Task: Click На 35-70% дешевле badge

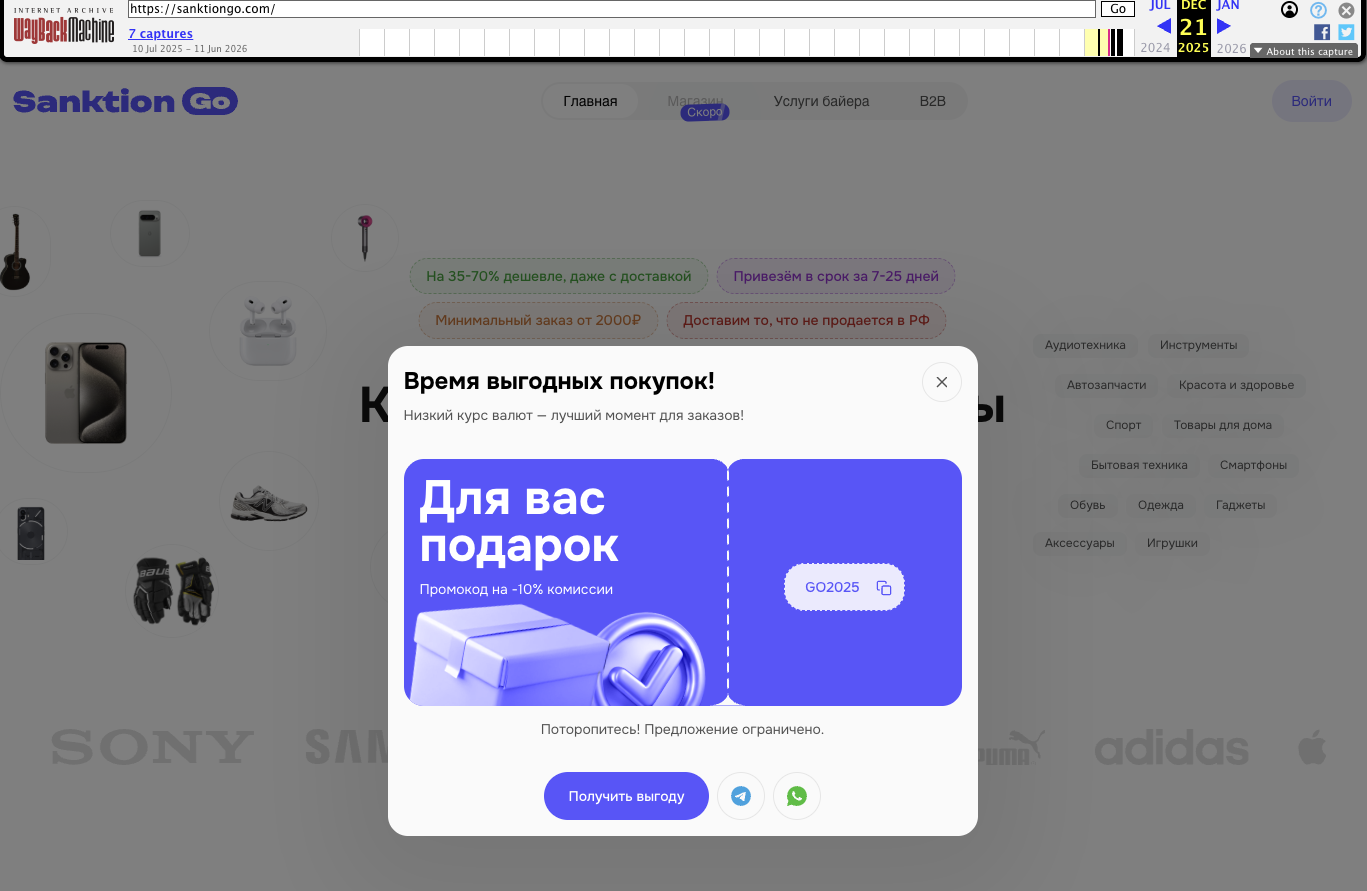Action: pyautogui.click(x=559, y=276)
